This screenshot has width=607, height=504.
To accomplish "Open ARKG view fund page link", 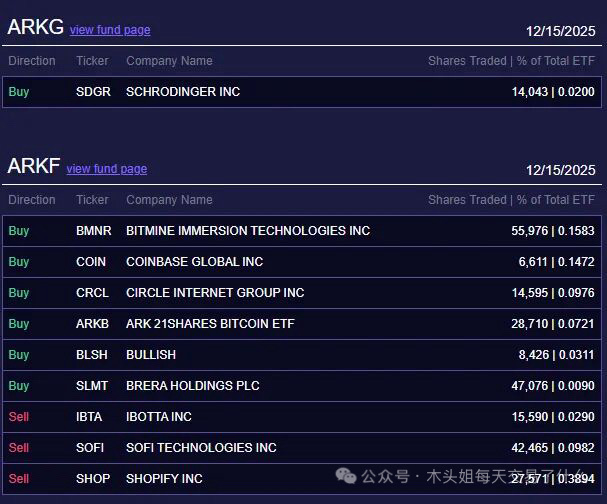I will pyautogui.click(x=110, y=30).
